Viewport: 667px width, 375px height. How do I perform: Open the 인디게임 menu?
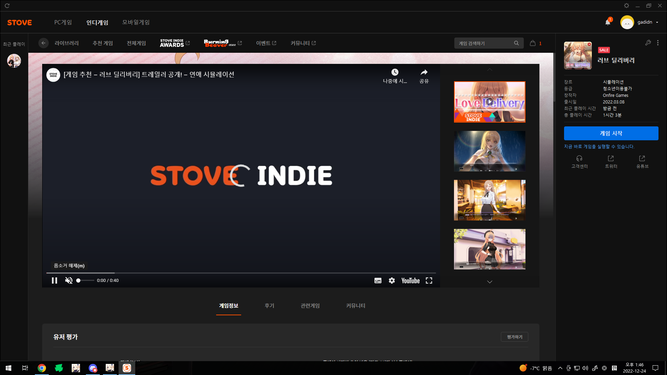(x=97, y=23)
